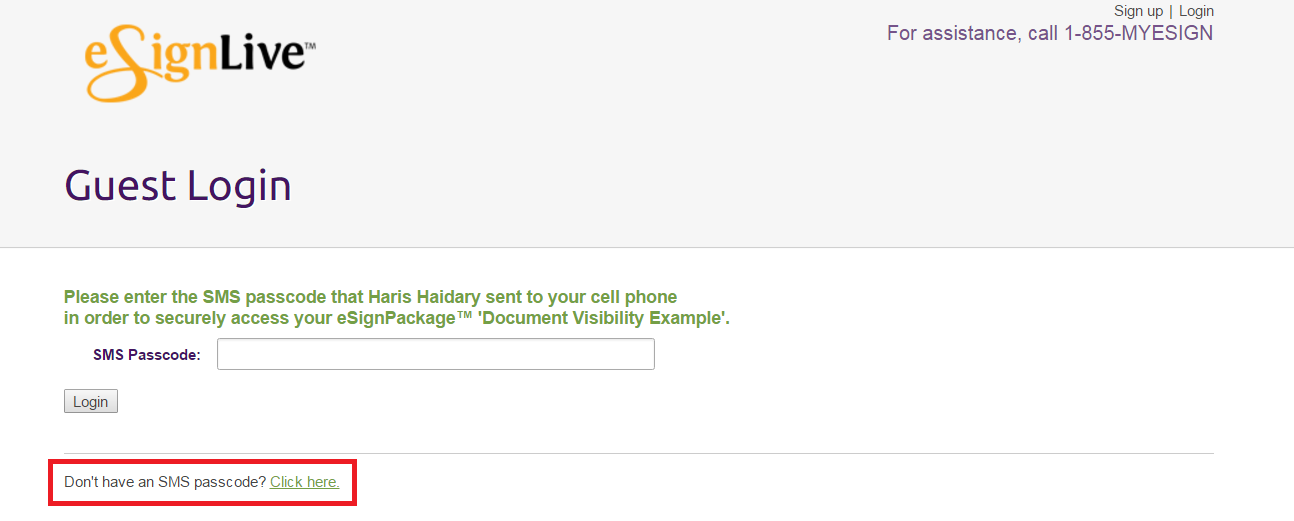Focus the SMS Passcode input field
The image size is (1294, 521).
click(436, 354)
